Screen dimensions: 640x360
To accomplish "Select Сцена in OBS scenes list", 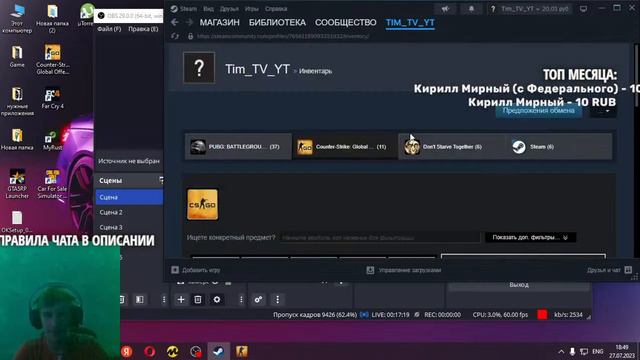I will point(129,197).
